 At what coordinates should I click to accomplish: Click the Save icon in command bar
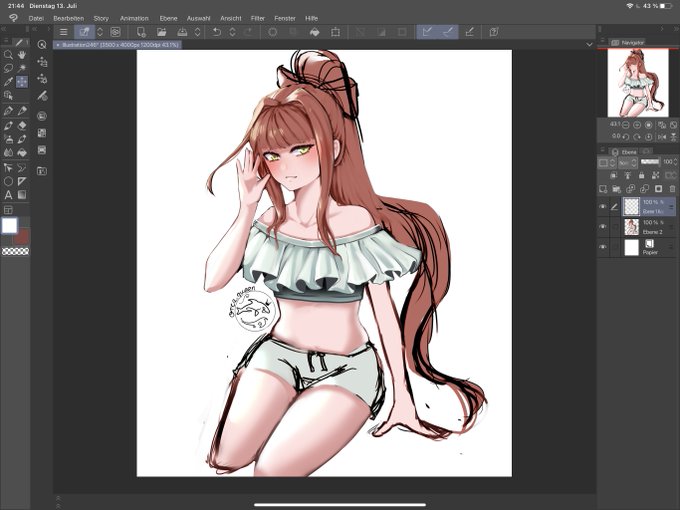pos(182,32)
